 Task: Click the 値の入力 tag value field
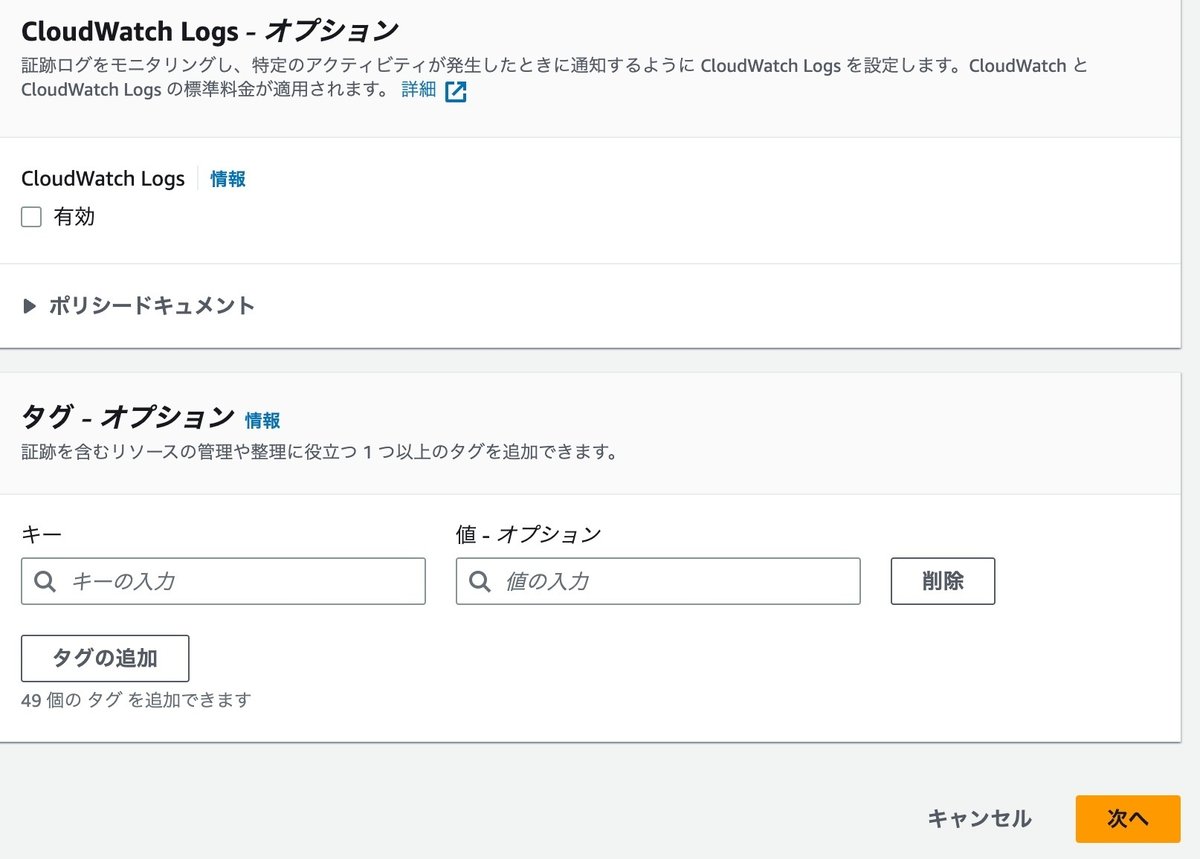click(x=658, y=581)
